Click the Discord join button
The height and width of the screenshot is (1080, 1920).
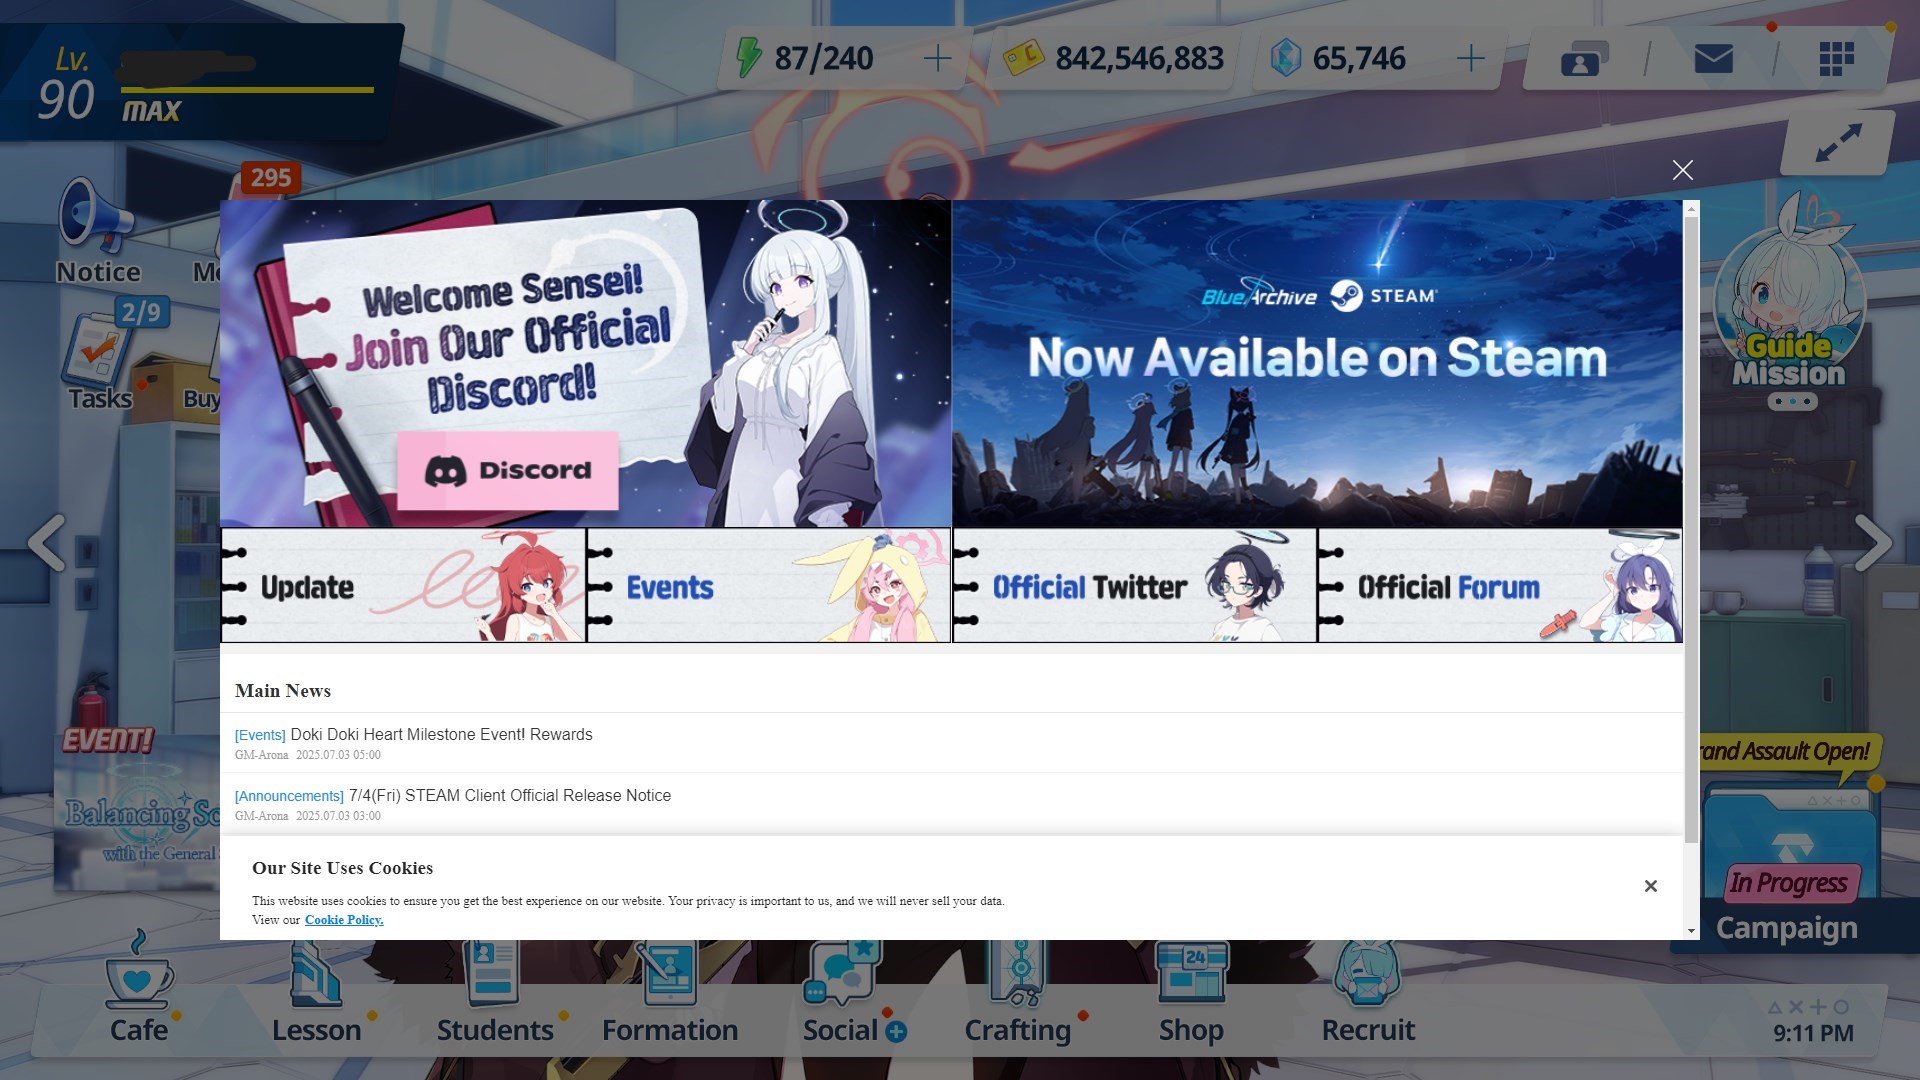point(508,470)
